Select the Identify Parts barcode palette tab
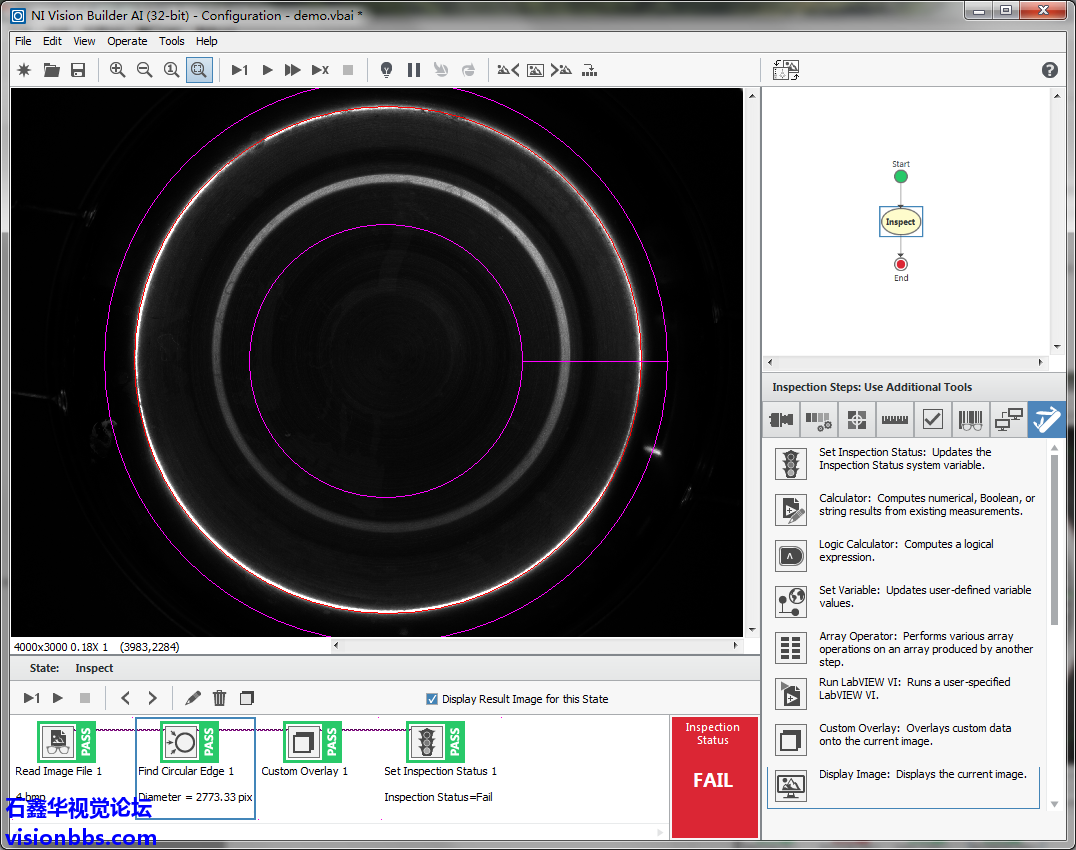The image size is (1076, 850). click(970, 420)
